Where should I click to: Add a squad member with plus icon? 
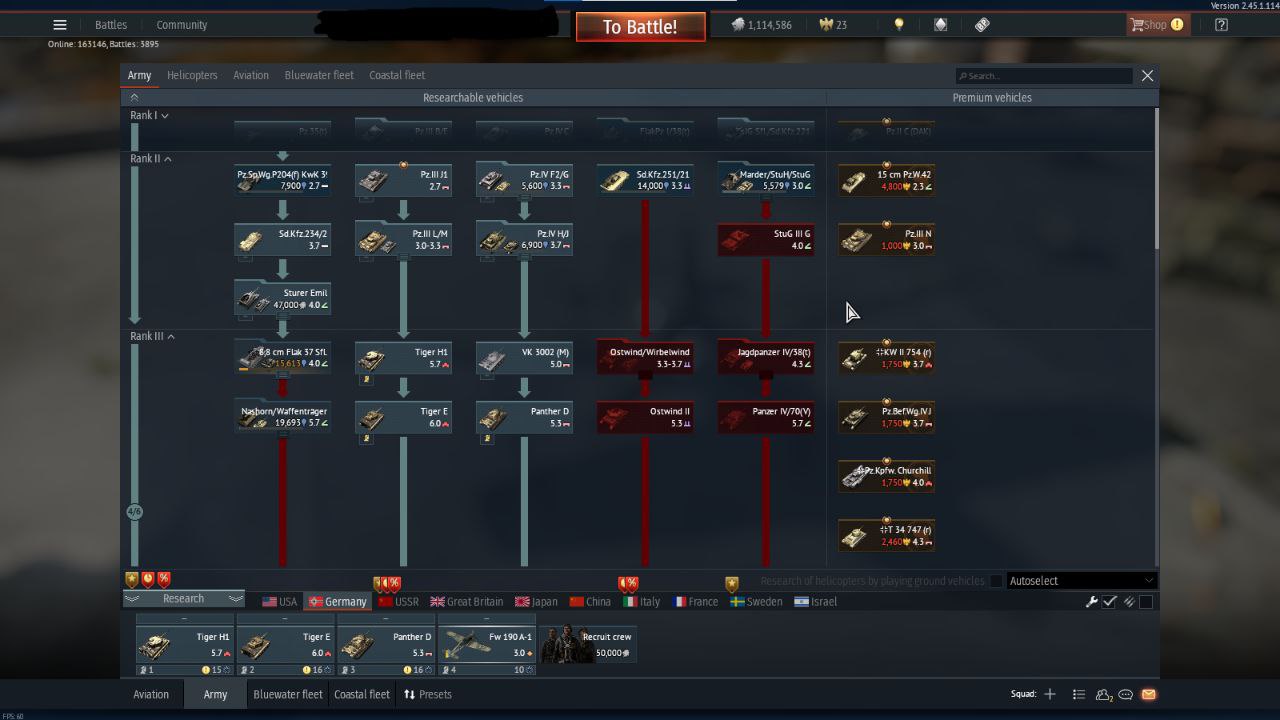click(x=1050, y=694)
